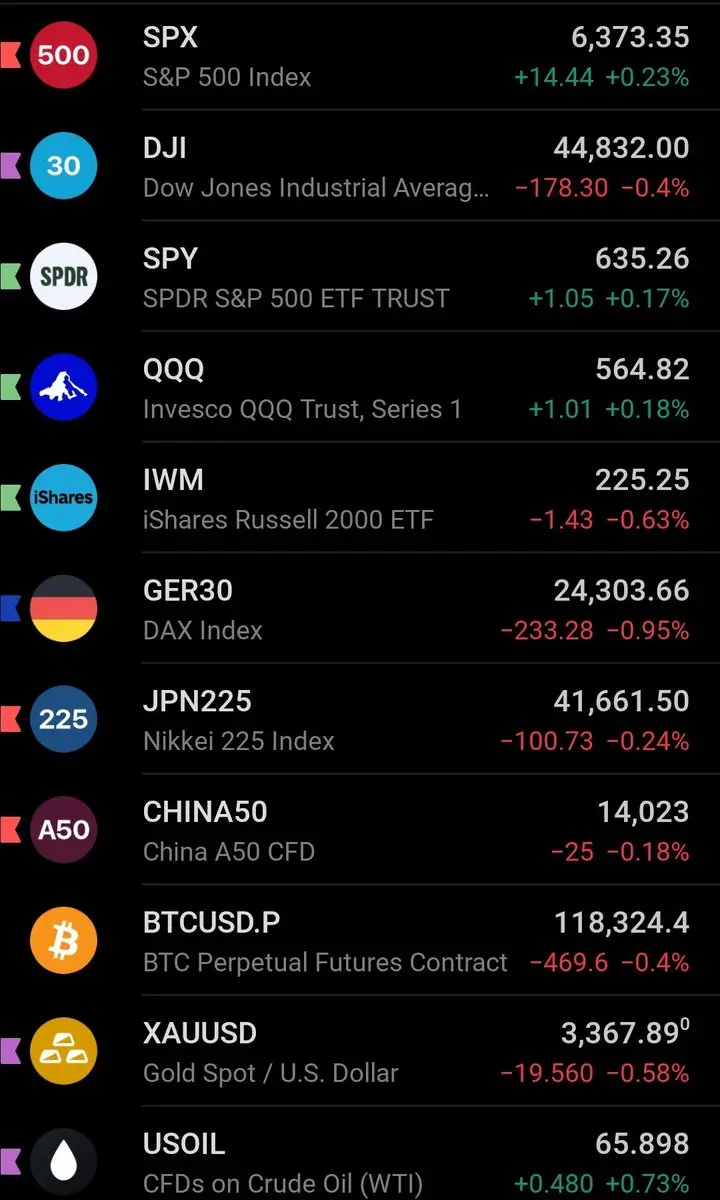Select the blue flag marker beside GER30

[x=10, y=607]
